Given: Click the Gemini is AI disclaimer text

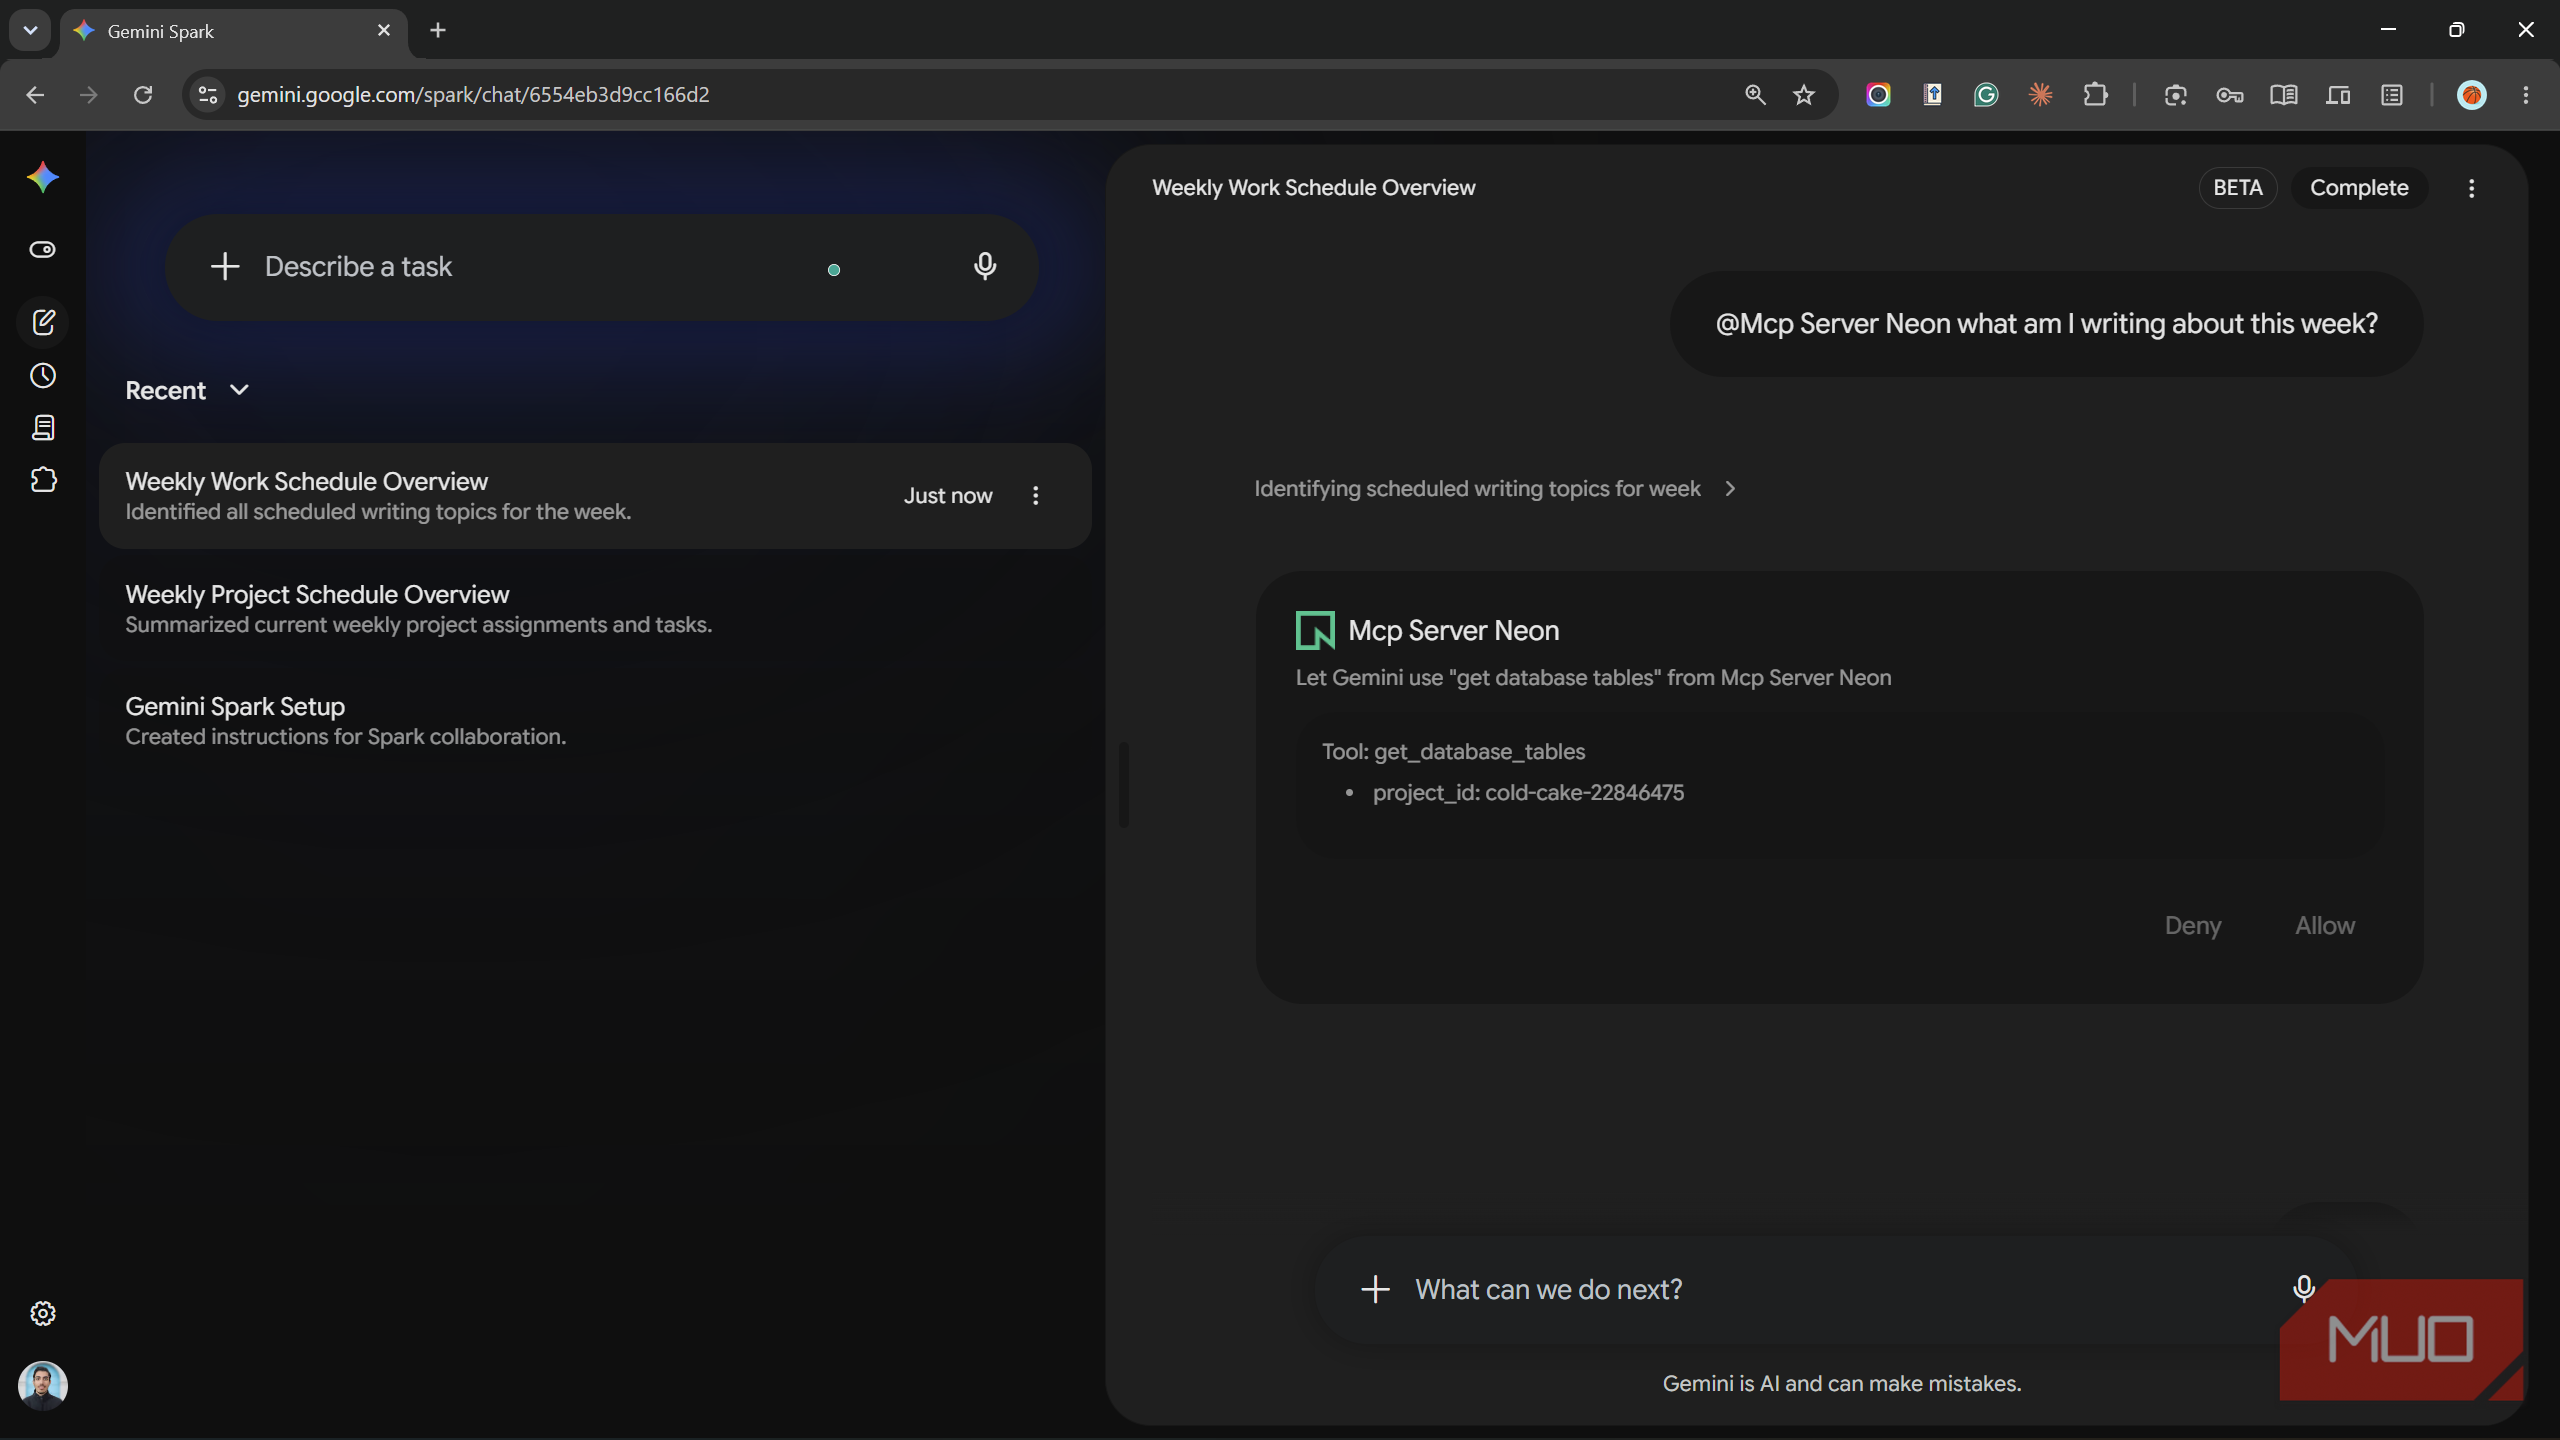Looking at the screenshot, I should [x=1842, y=1384].
